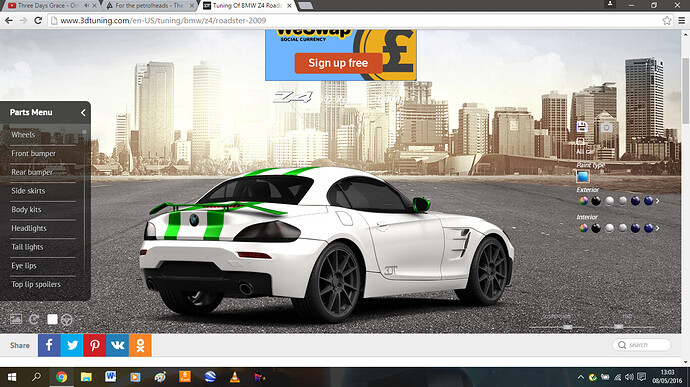This screenshot has width=690, height=387.
Task: Click the Sign up free button
Action: [338, 63]
